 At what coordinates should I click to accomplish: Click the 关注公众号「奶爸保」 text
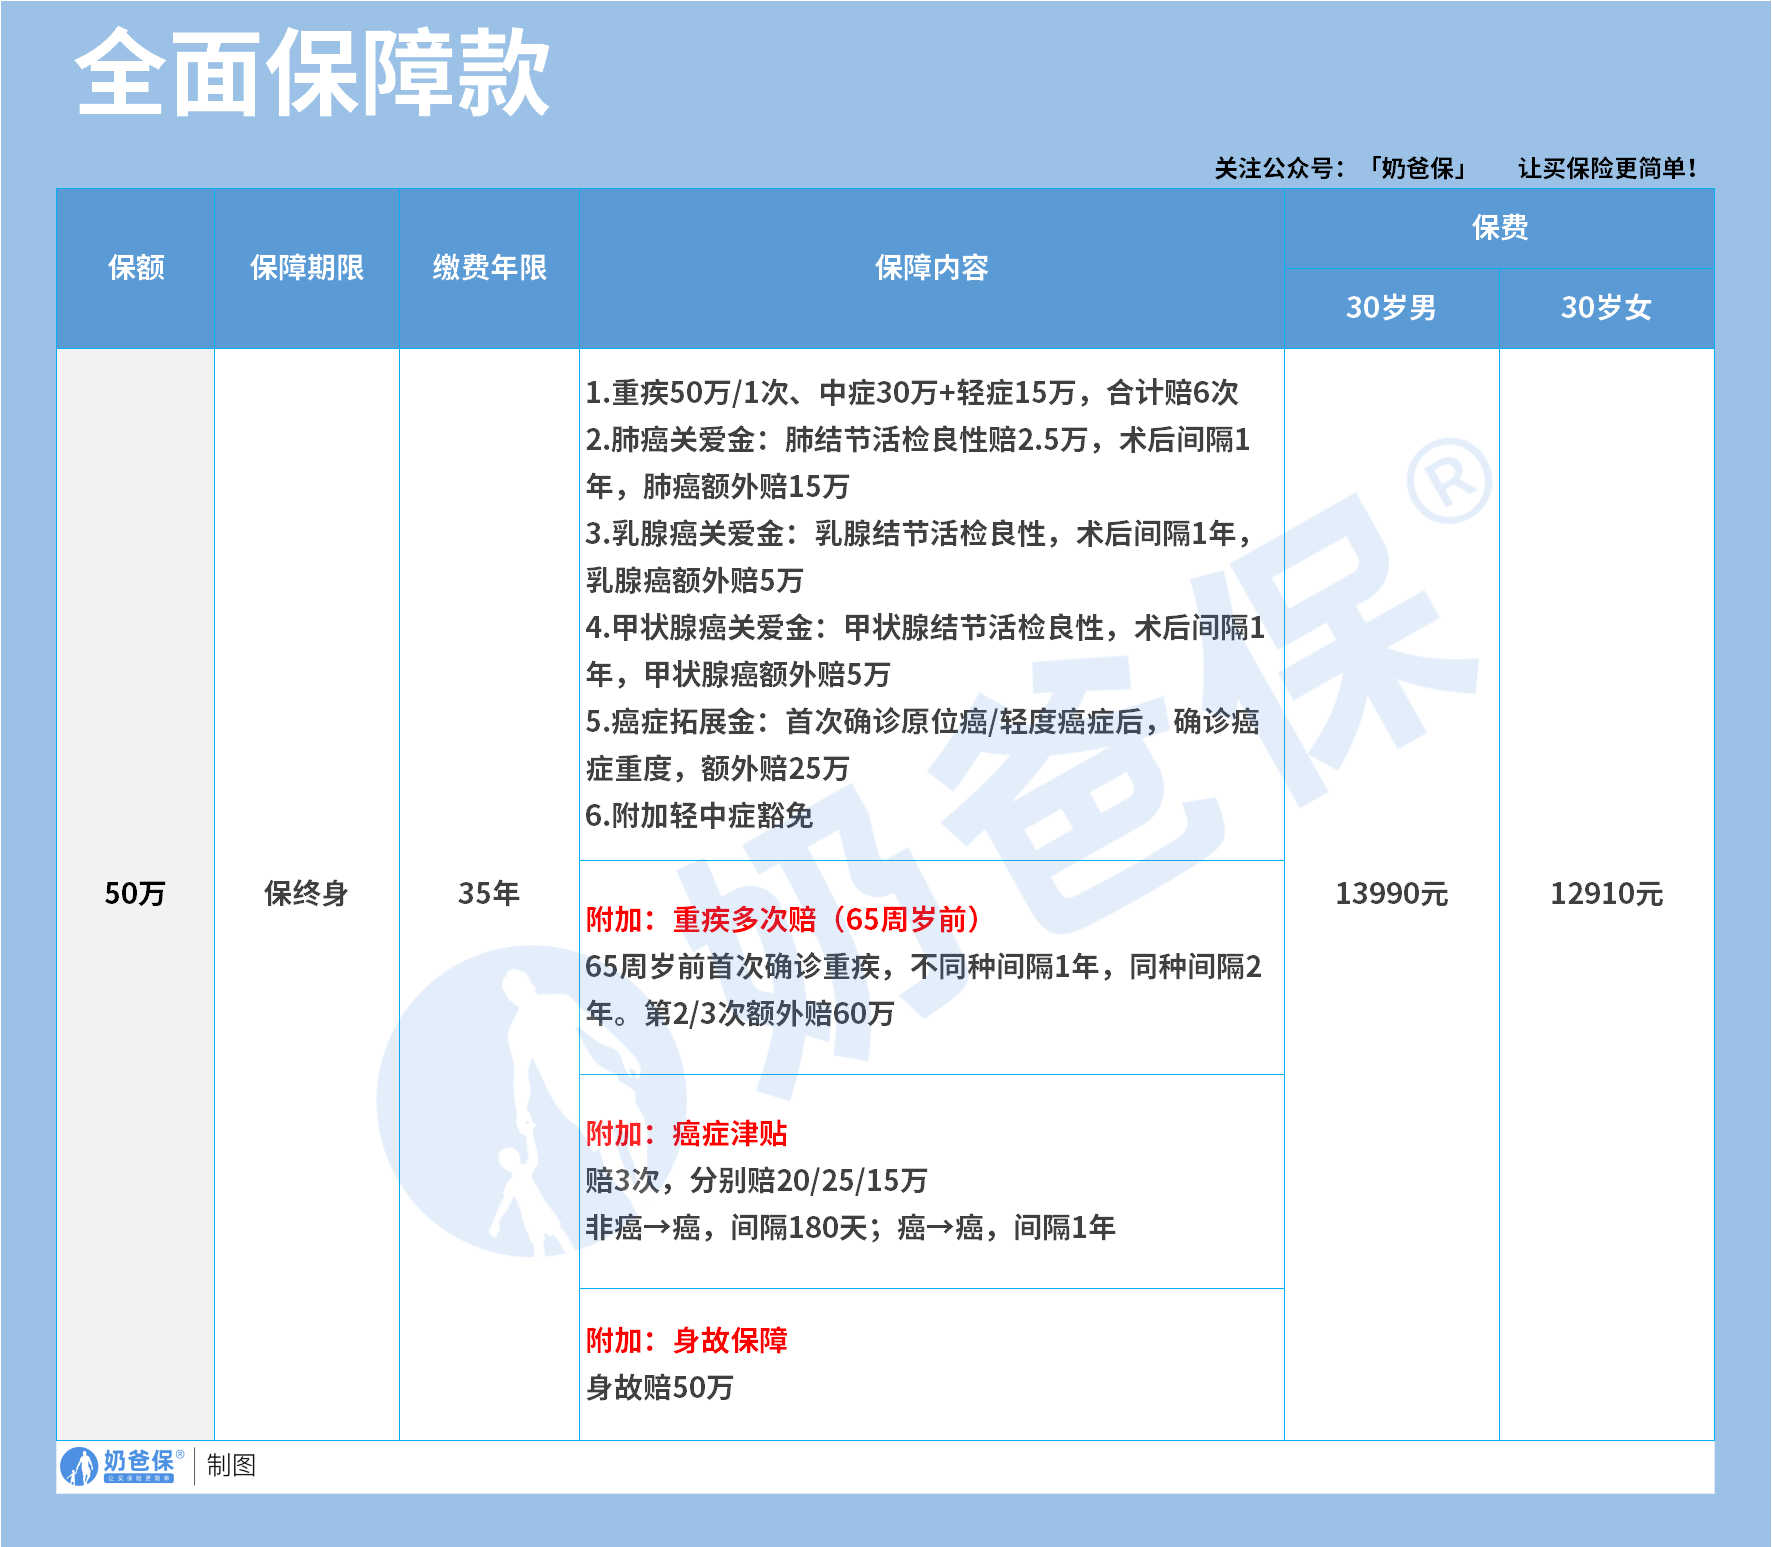pyautogui.click(x=1340, y=168)
